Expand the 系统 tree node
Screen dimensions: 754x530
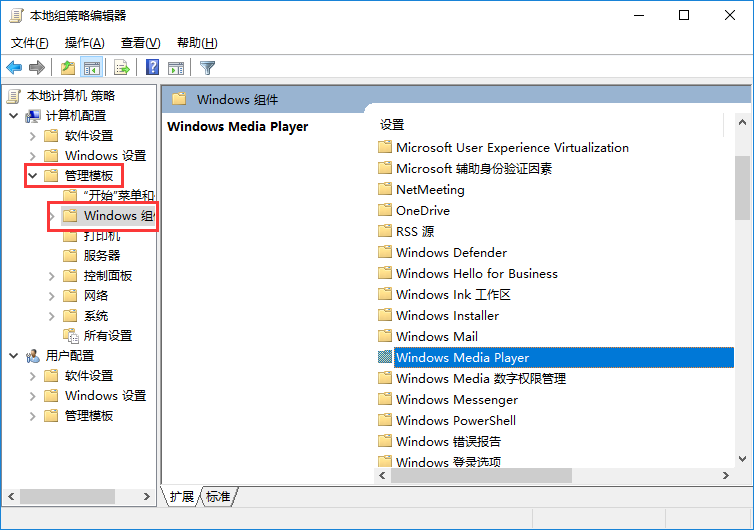pos(52,316)
